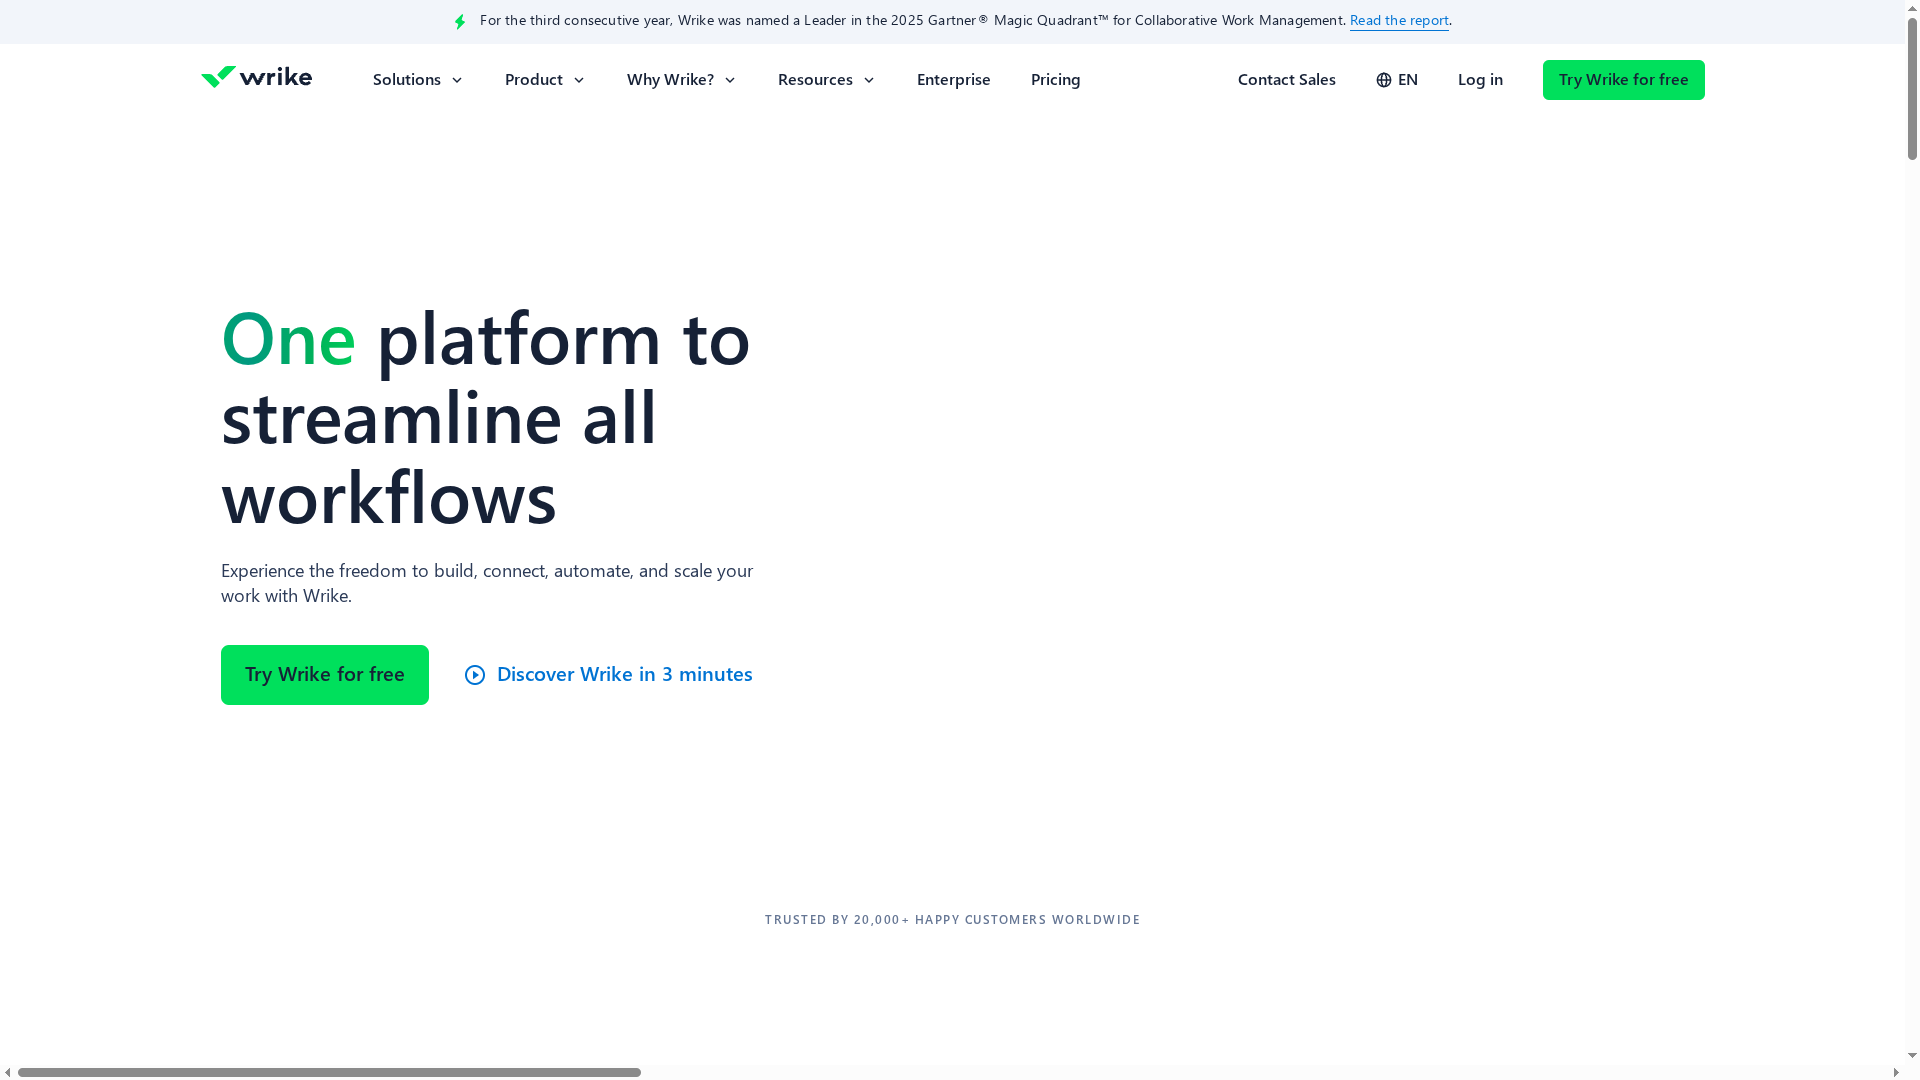Open the Read the report link
1920x1080 pixels.
pyautogui.click(x=1398, y=20)
